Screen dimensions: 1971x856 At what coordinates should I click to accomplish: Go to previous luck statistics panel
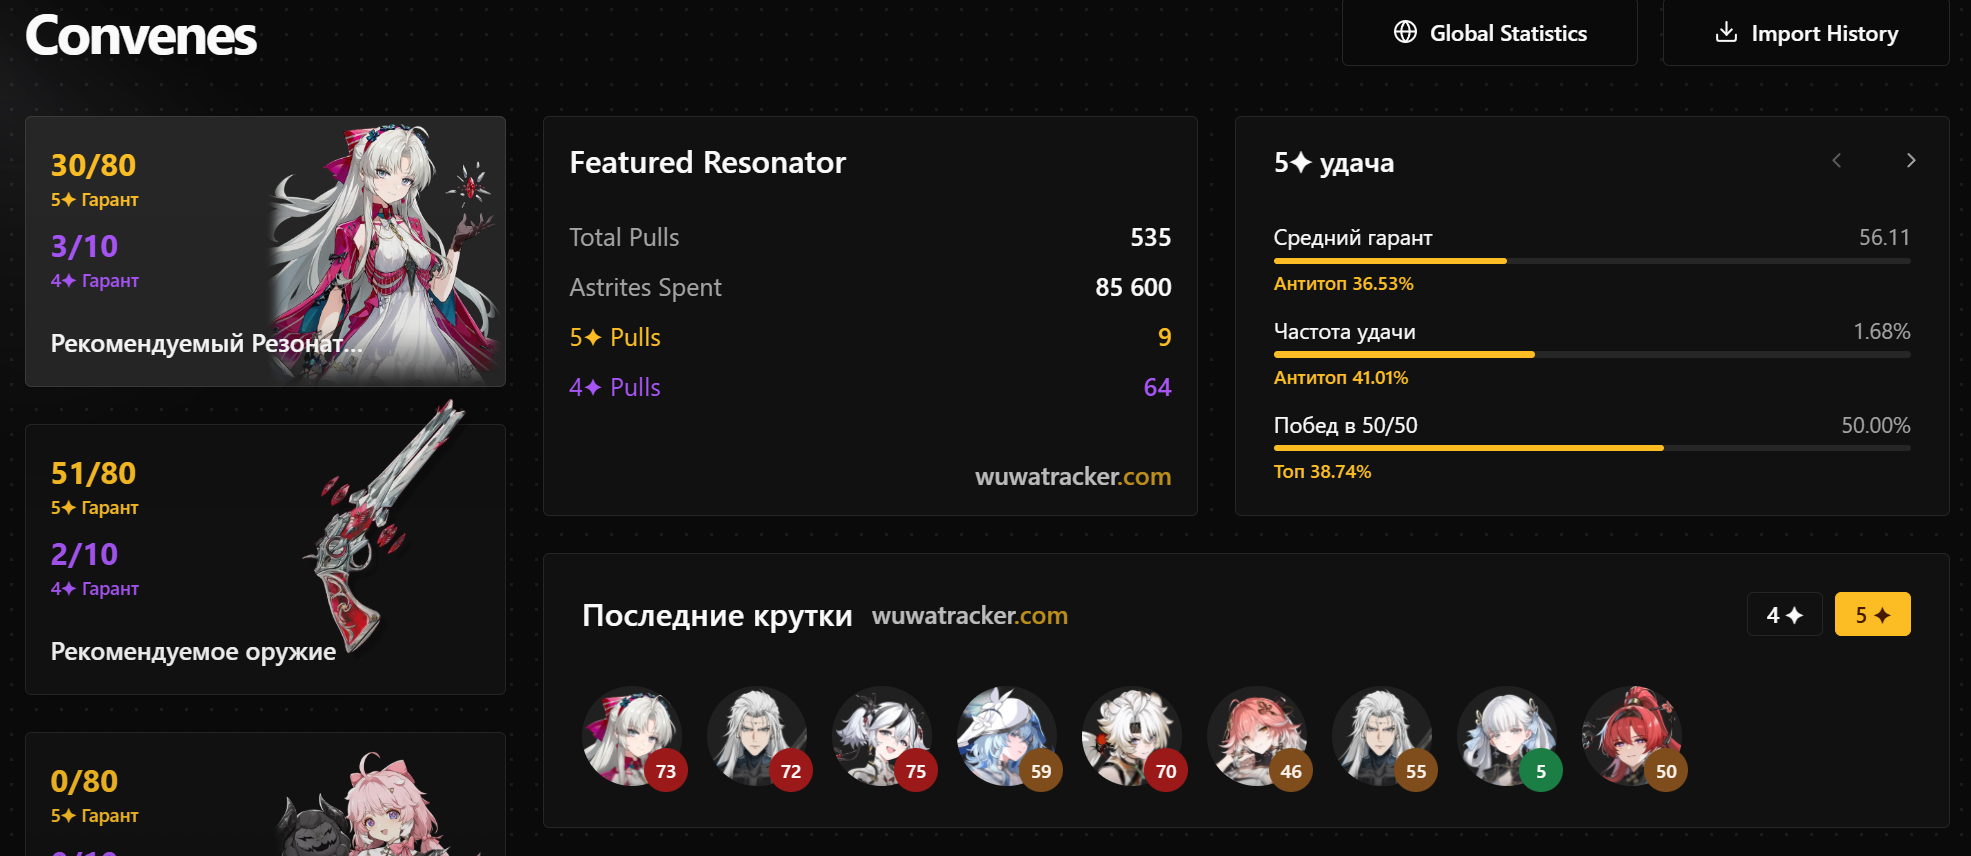point(1836,161)
